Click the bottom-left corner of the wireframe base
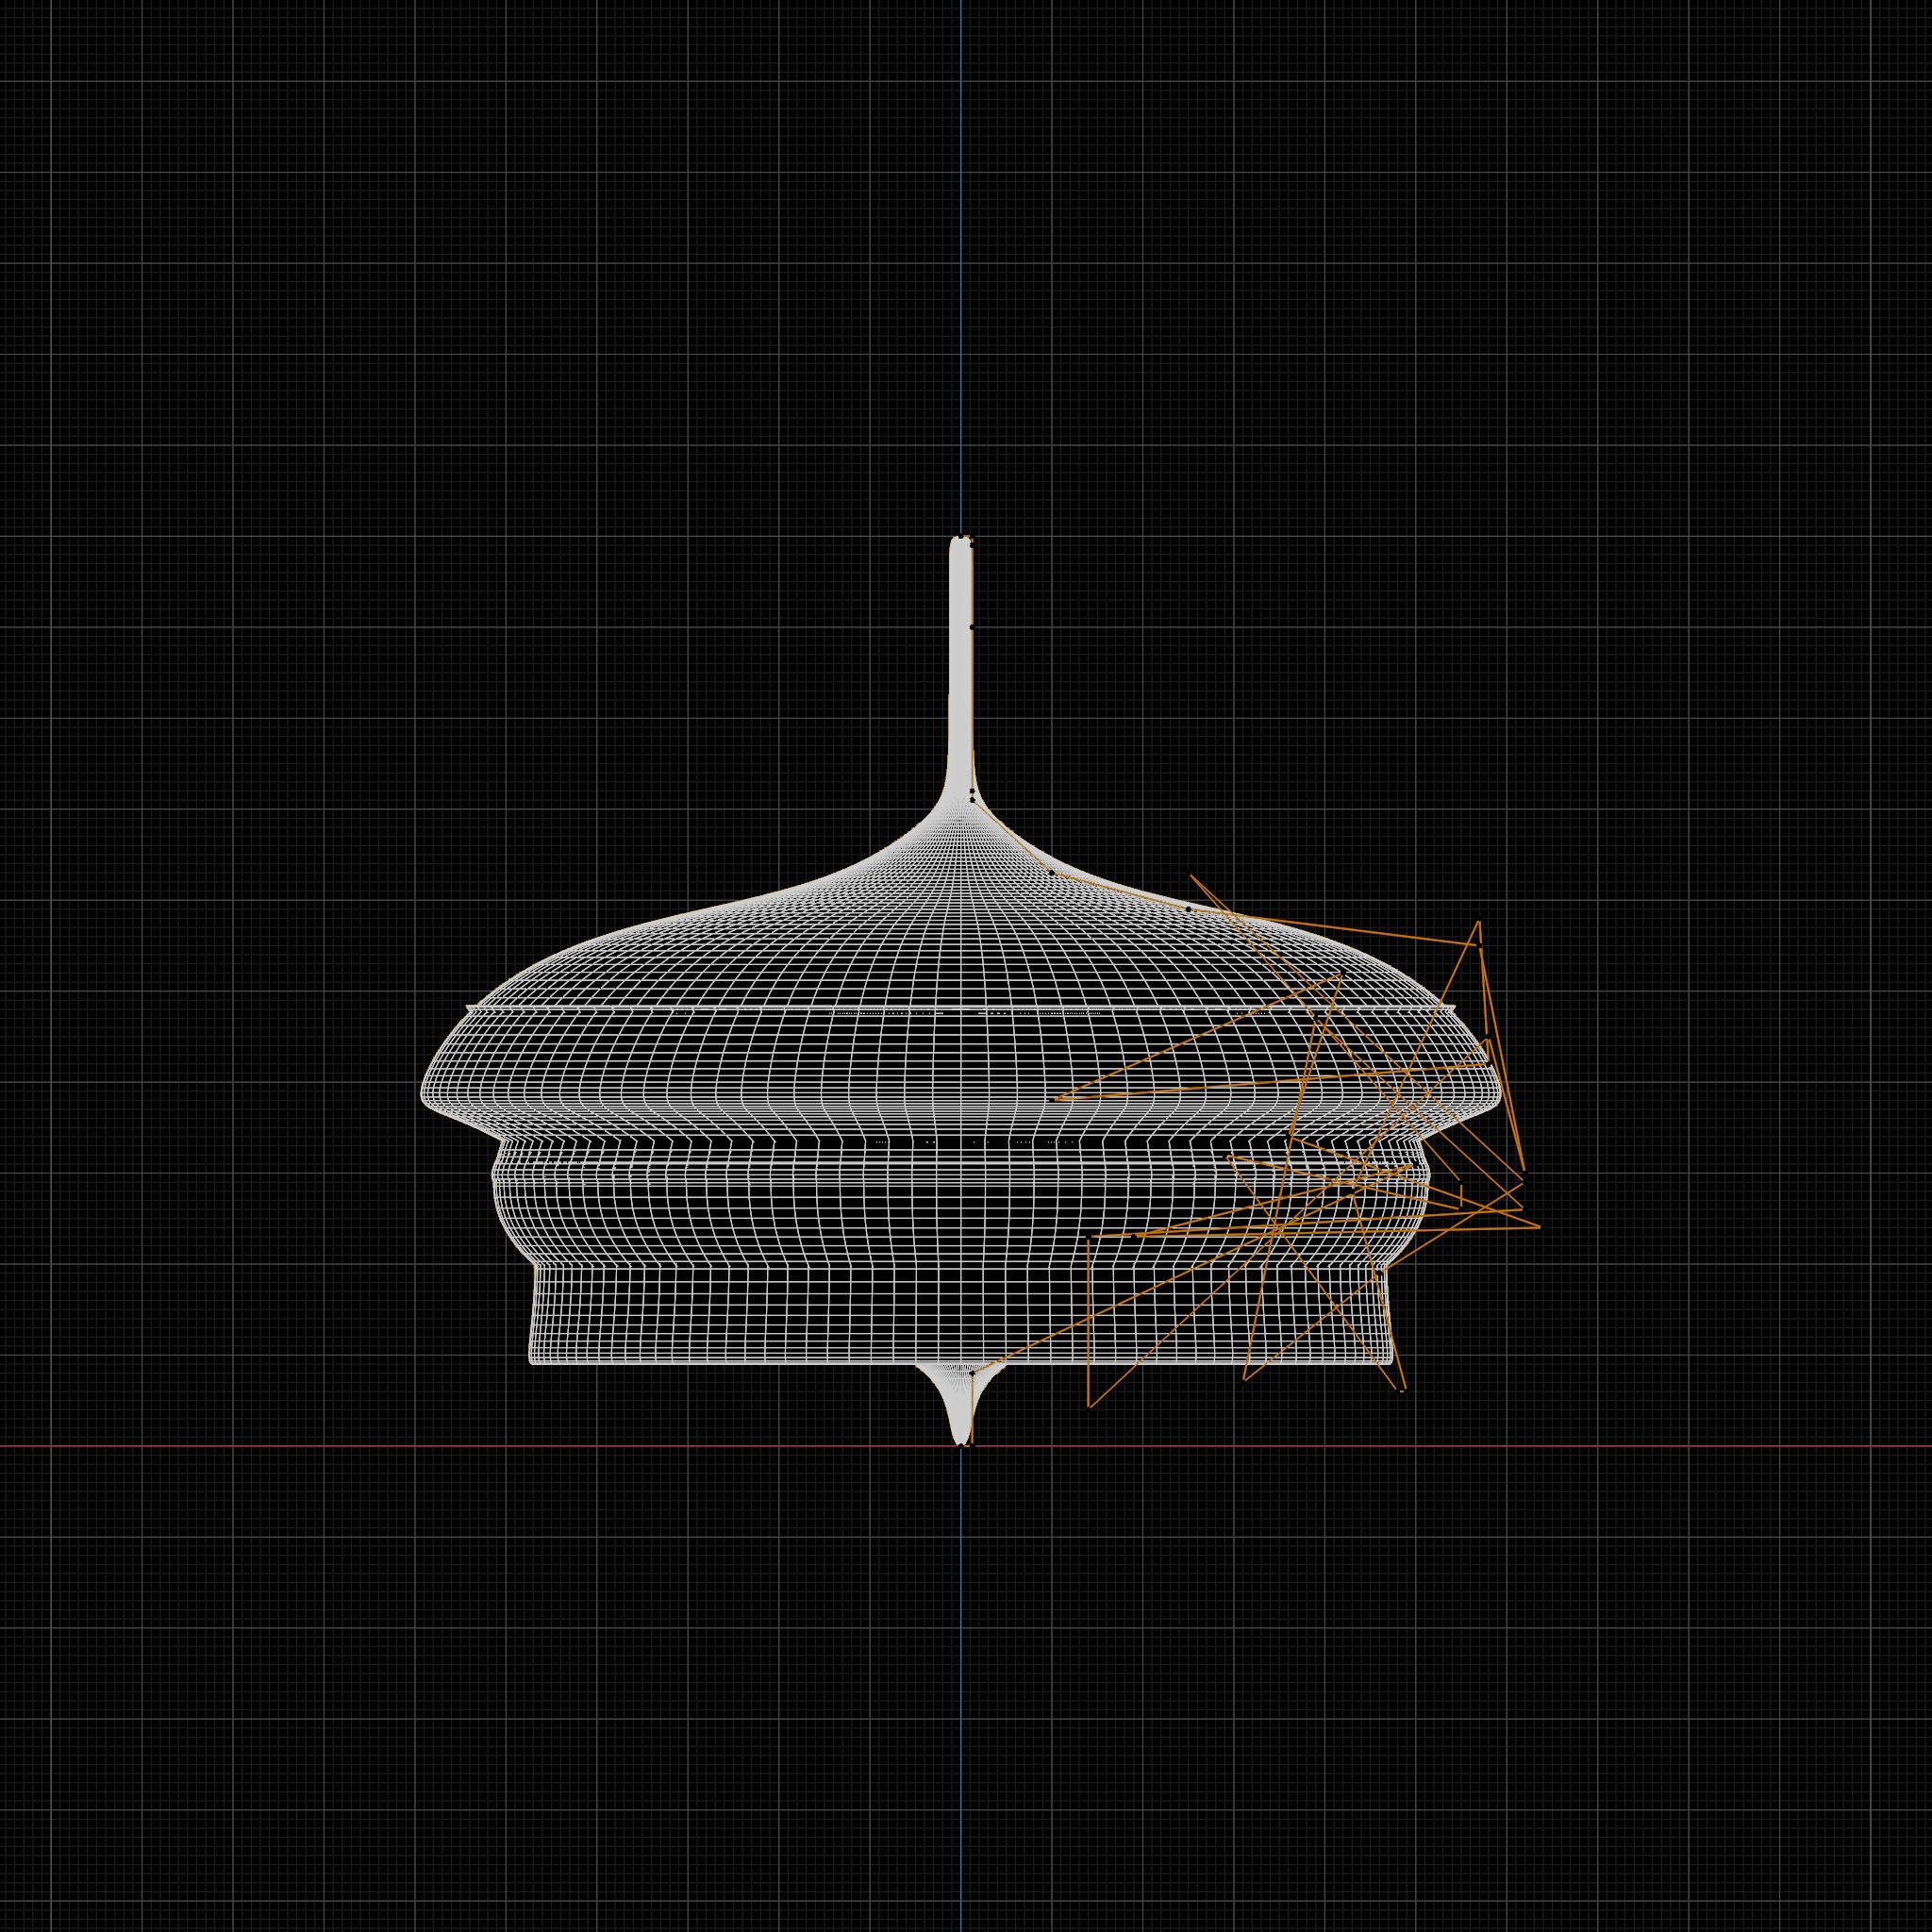The image size is (1932, 1932). [x=531, y=1361]
